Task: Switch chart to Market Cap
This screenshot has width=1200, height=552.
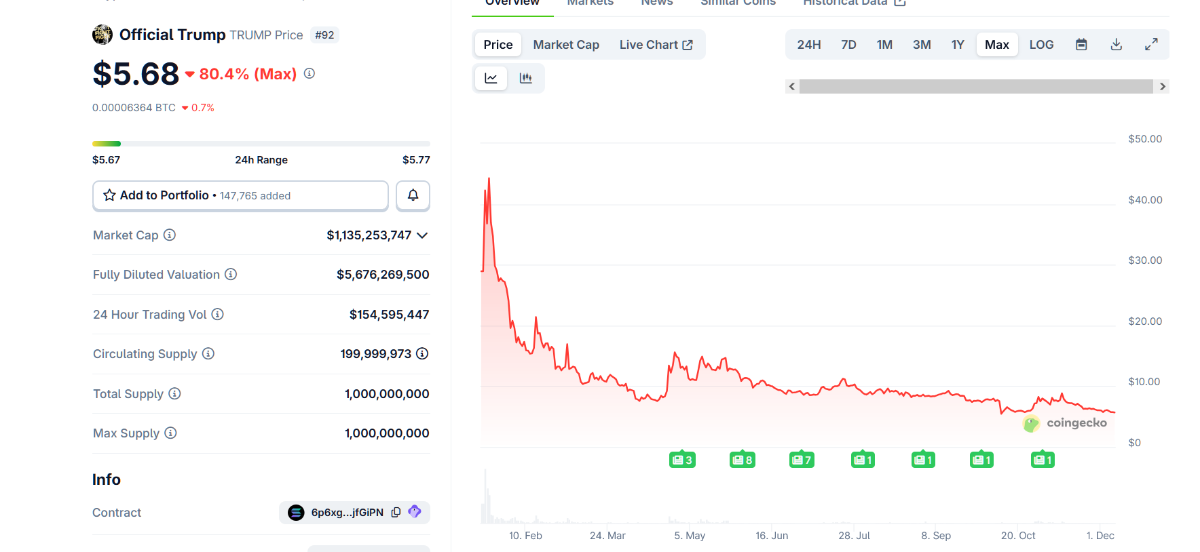Action: [566, 45]
